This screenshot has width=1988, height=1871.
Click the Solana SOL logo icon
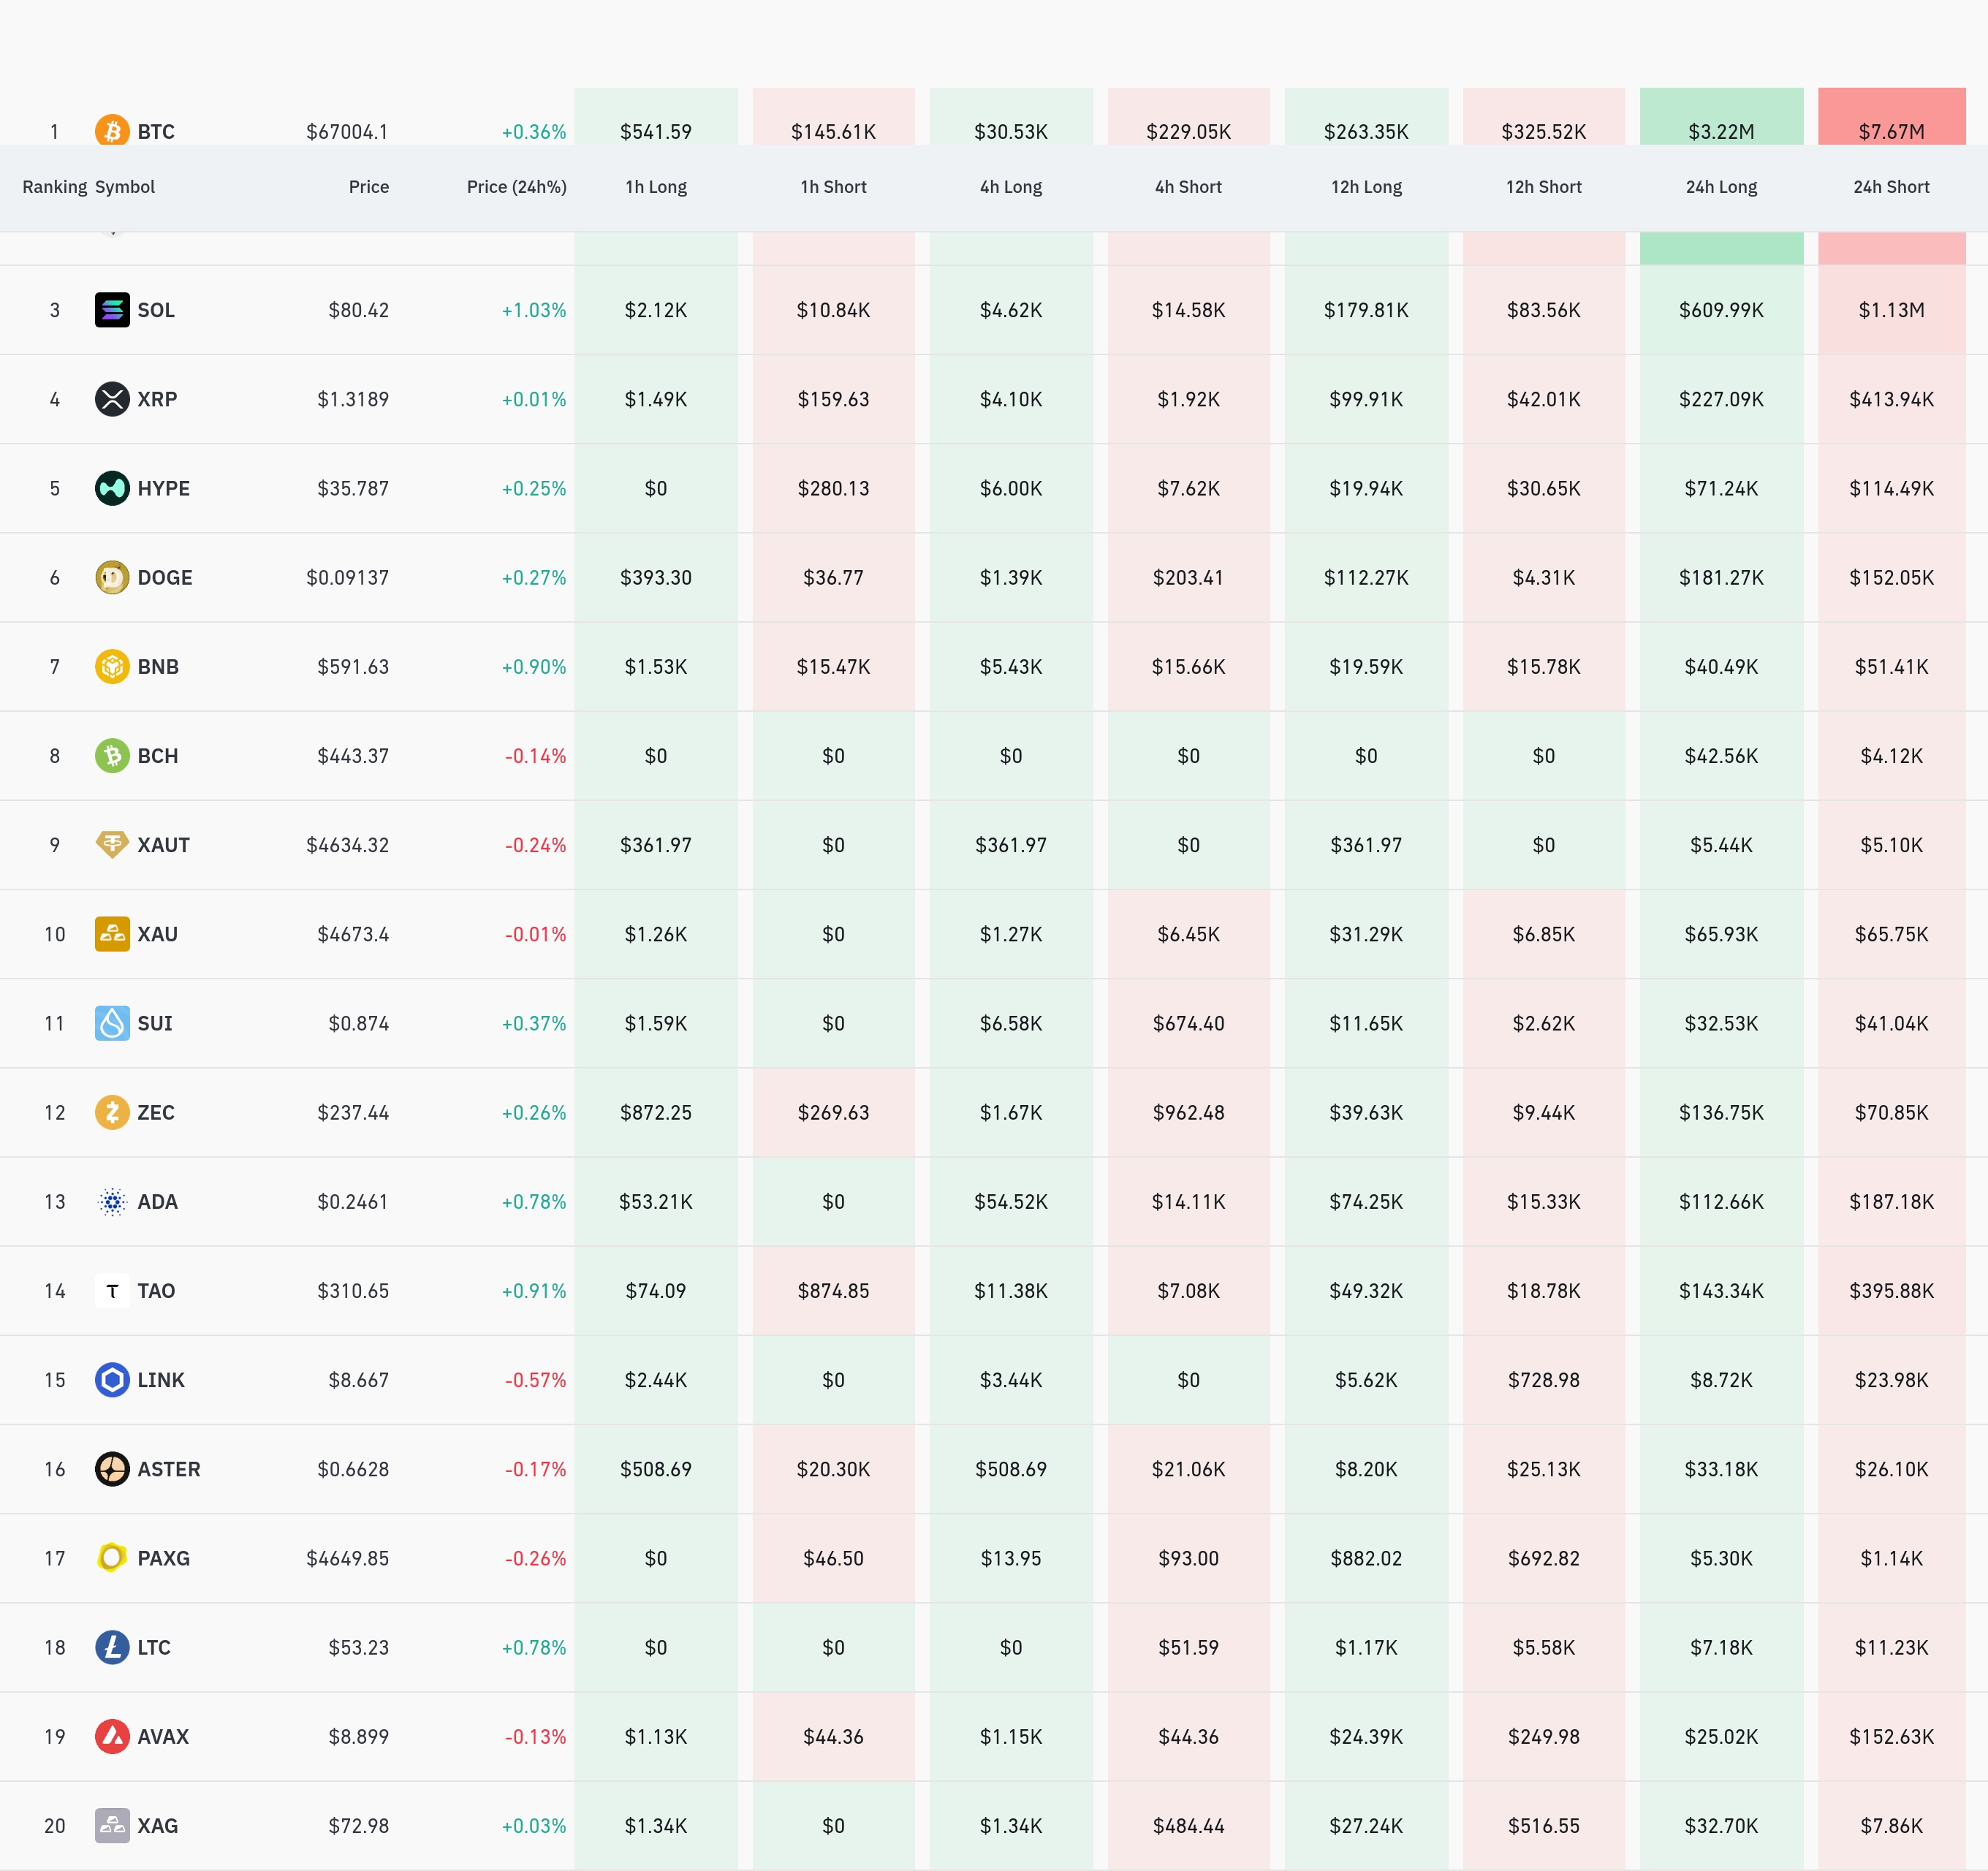tap(112, 310)
